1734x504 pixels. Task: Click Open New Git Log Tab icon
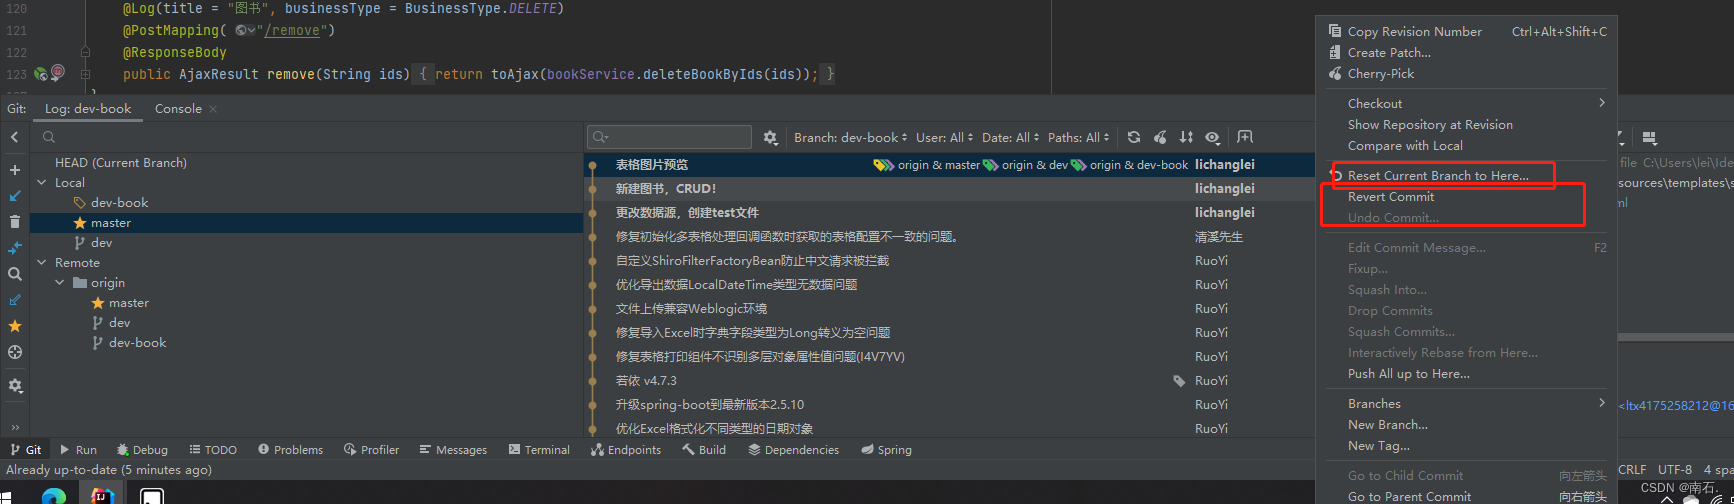1245,137
